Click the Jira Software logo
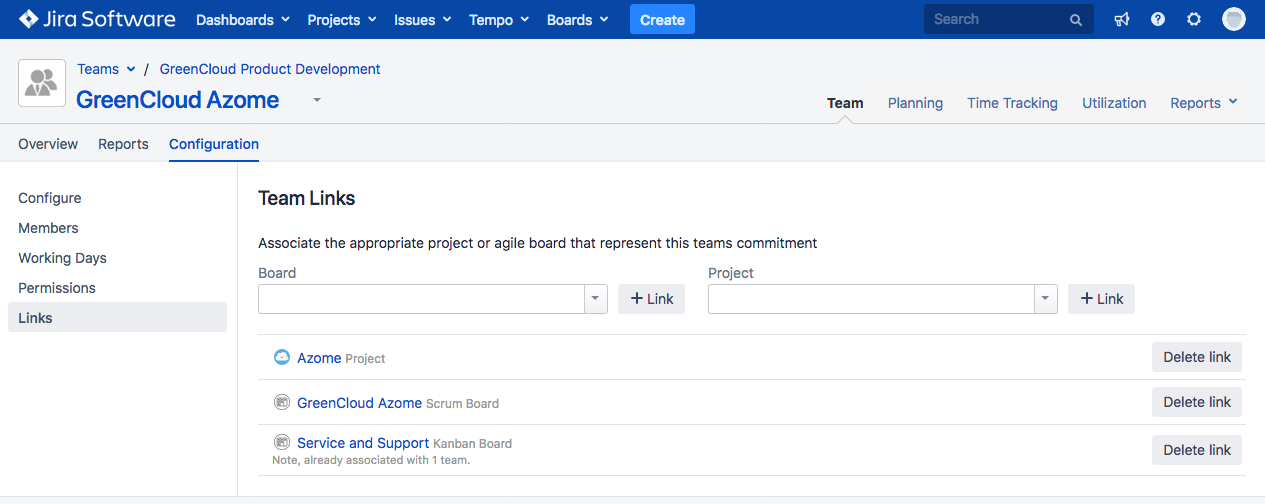 coord(96,19)
